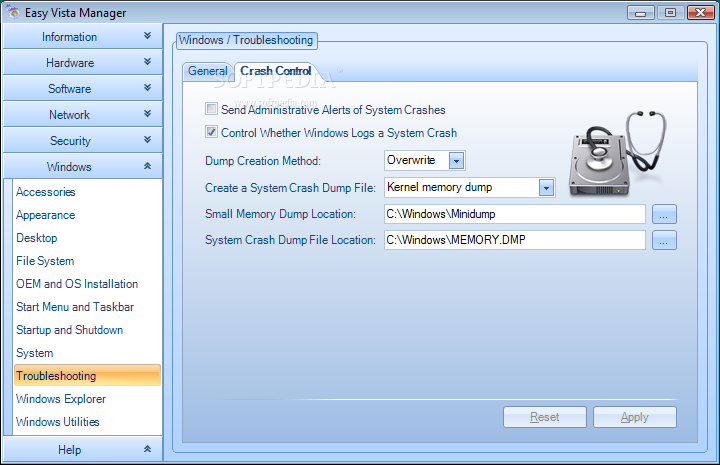Open the Appearance category
Viewport: 720px width, 465px height.
click(x=45, y=215)
